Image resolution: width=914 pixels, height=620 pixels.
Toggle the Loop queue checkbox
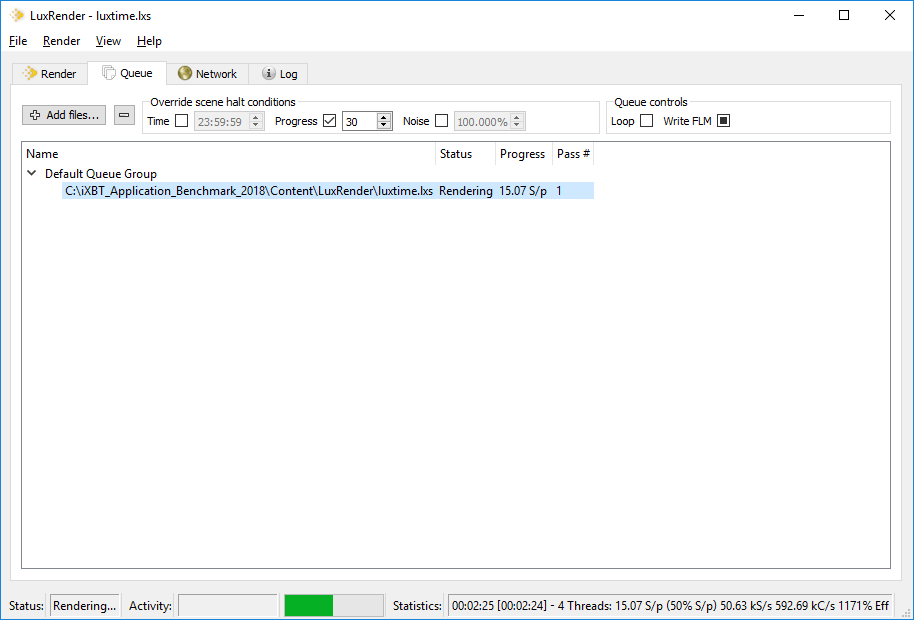pyautogui.click(x=646, y=121)
